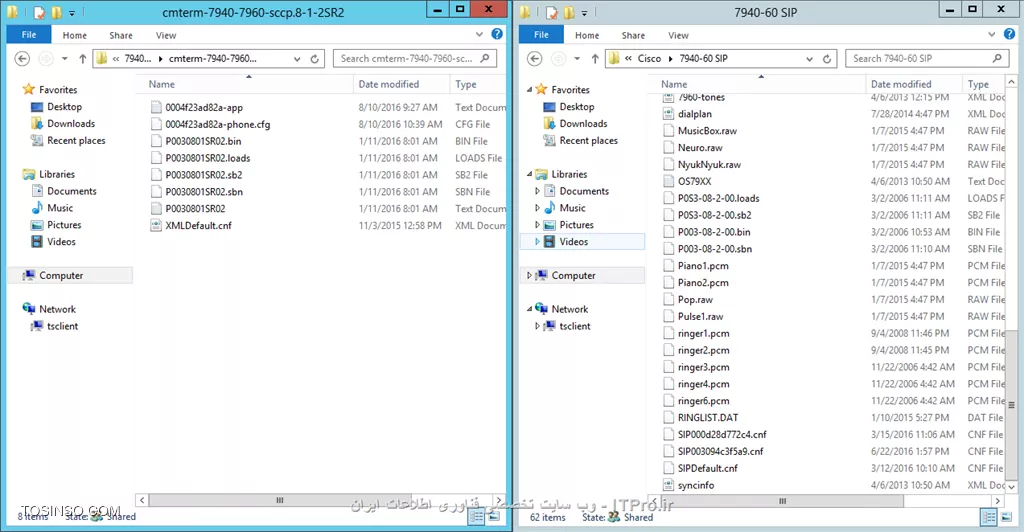The height and width of the screenshot is (532, 1024).
Task: Switch SIP window to large icons view
Action: tap(1006, 517)
